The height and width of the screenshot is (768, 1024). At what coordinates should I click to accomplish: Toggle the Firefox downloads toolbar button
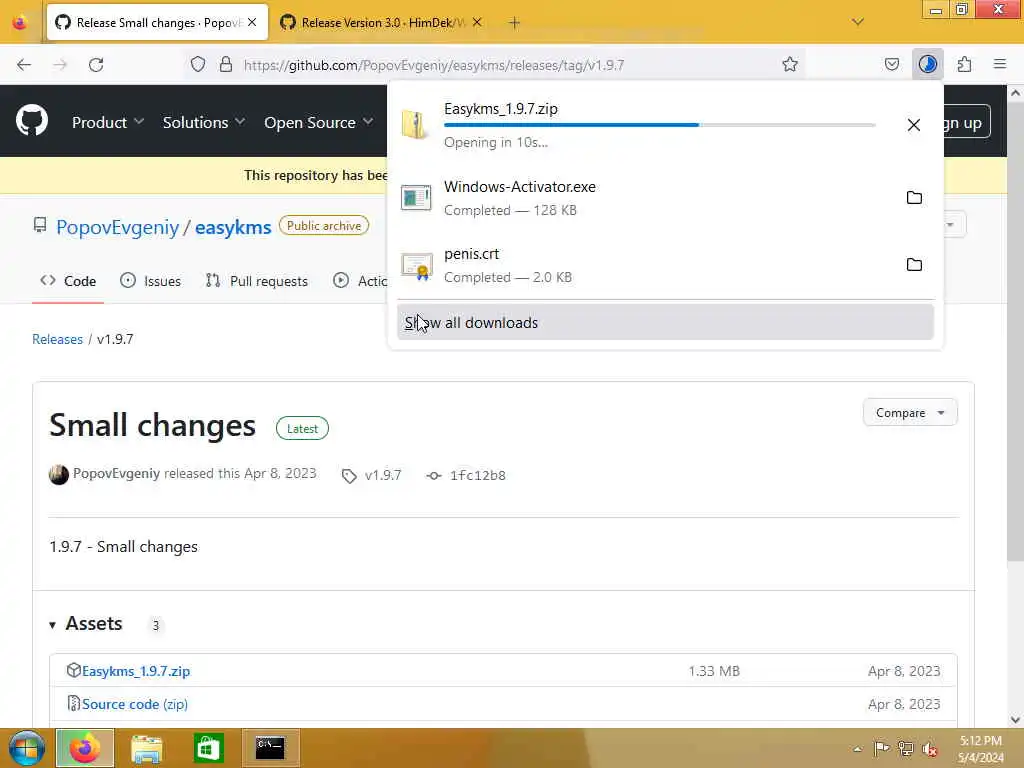928,64
